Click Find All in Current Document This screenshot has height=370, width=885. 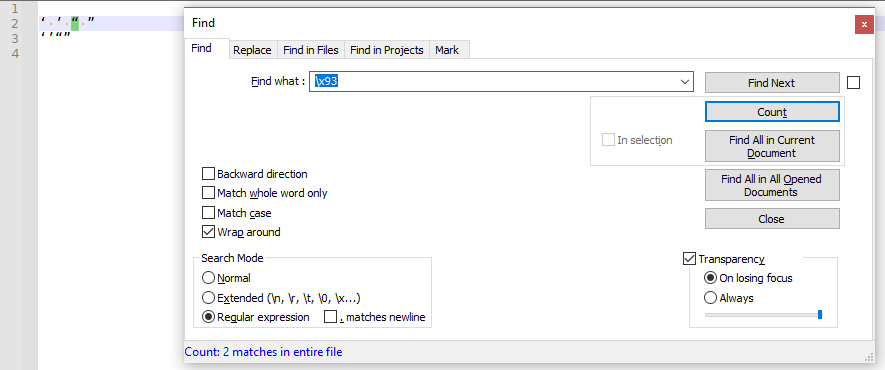coord(772,146)
